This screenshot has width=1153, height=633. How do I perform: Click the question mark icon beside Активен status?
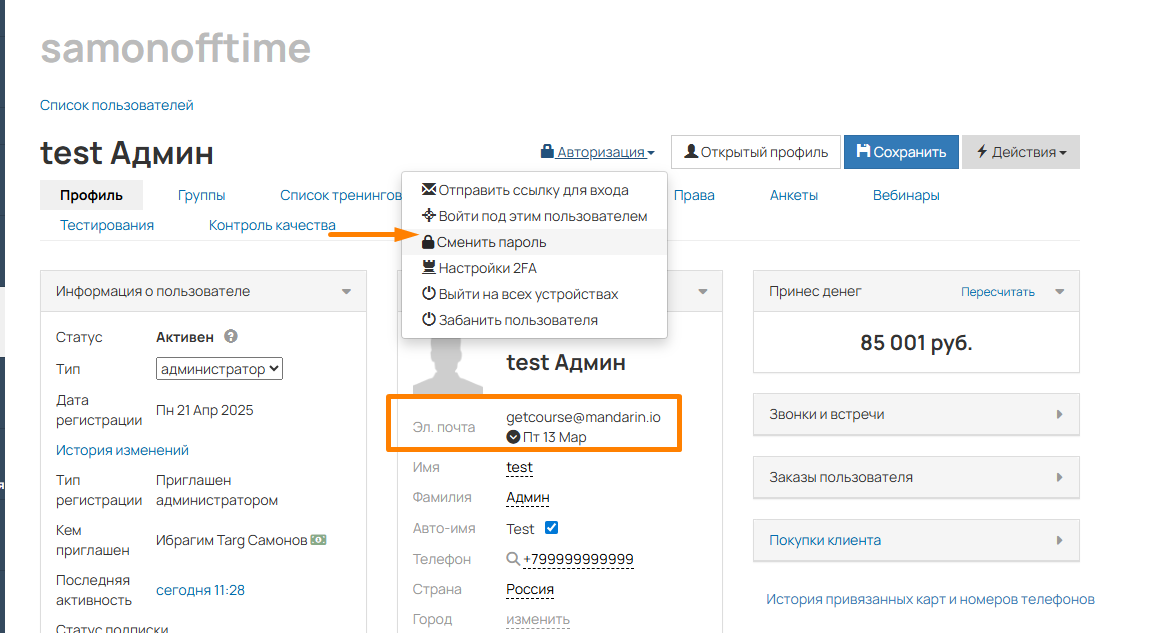tap(231, 337)
